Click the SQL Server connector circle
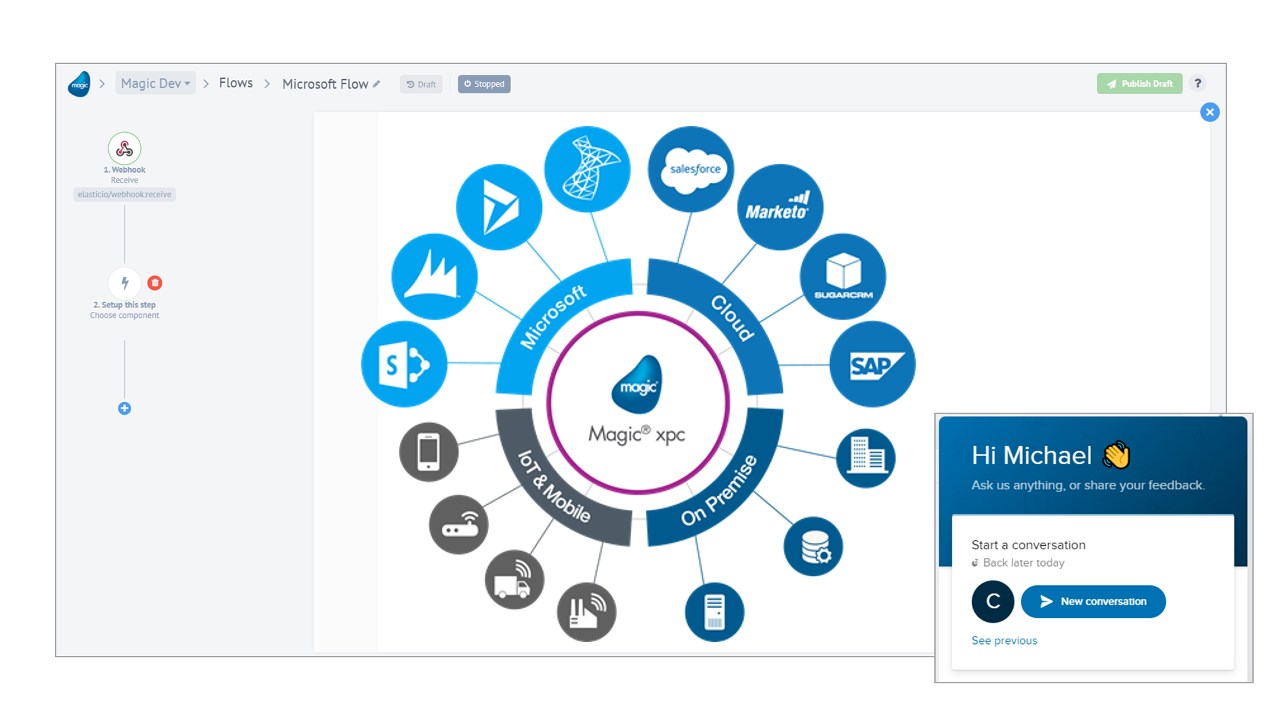Viewport: 1280px width, 720px height. (x=587, y=169)
